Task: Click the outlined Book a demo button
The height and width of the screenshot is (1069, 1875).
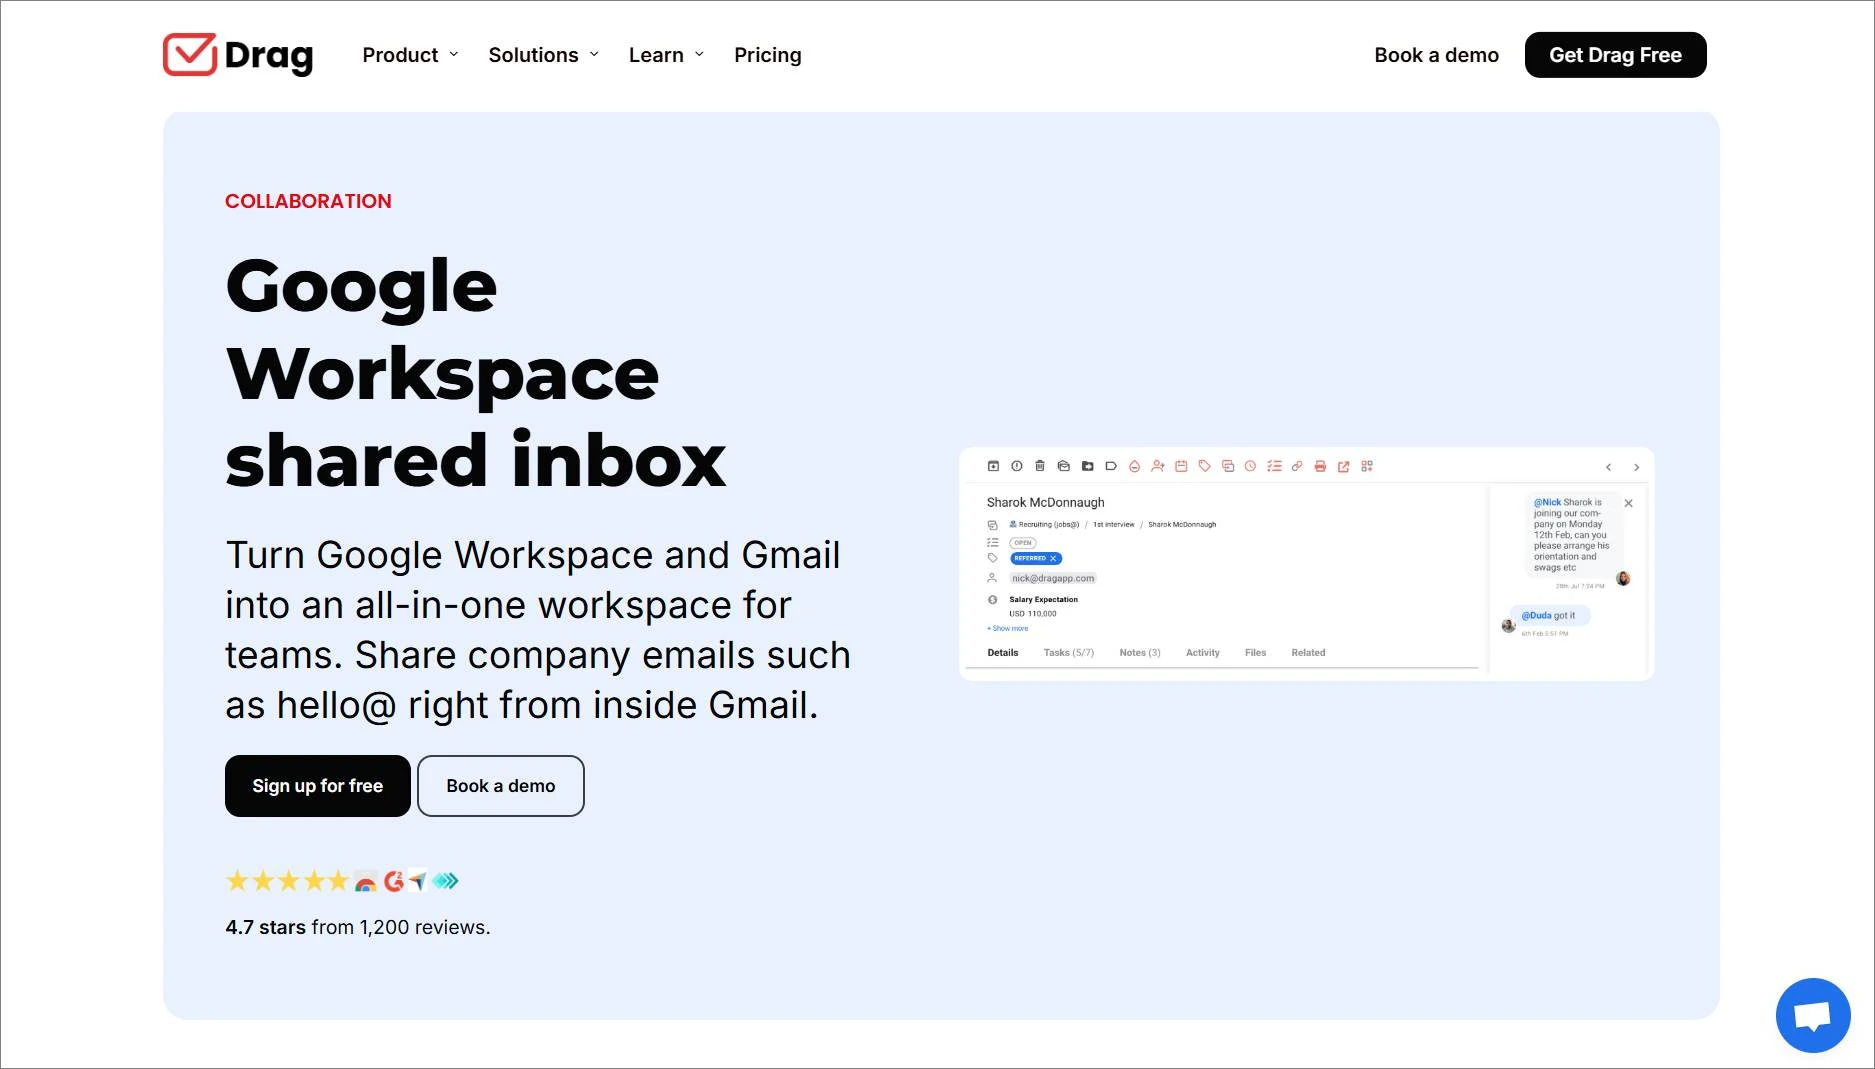Action: 501,786
